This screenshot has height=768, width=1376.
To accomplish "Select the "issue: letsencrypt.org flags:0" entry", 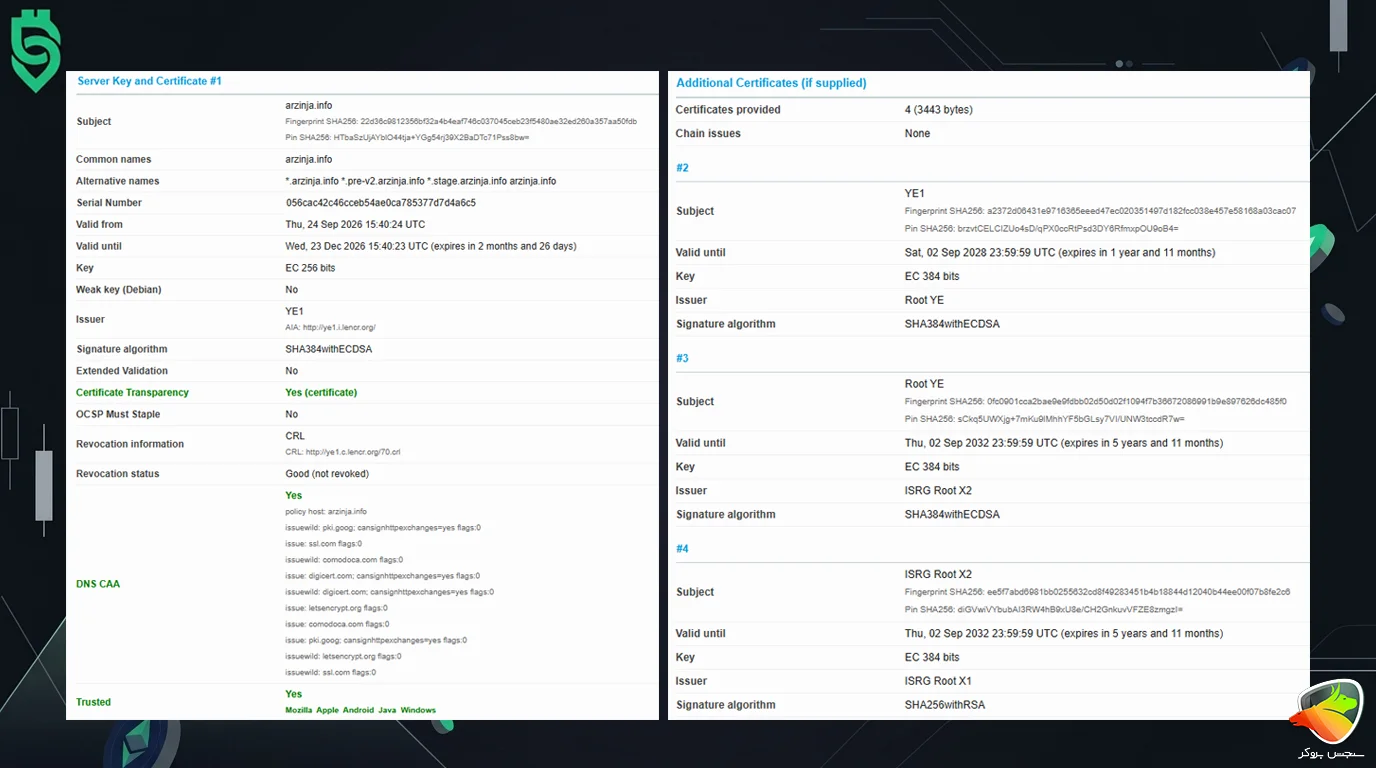I will pyautogui.click(x=337, y=608).
